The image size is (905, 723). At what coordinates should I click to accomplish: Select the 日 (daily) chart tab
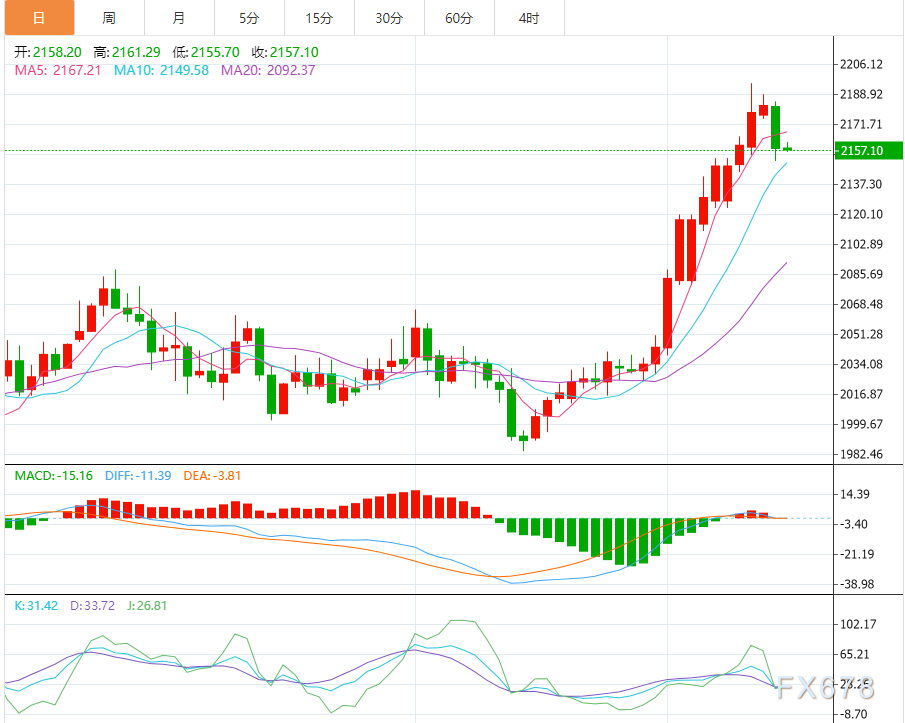click(x=38, y=18)
